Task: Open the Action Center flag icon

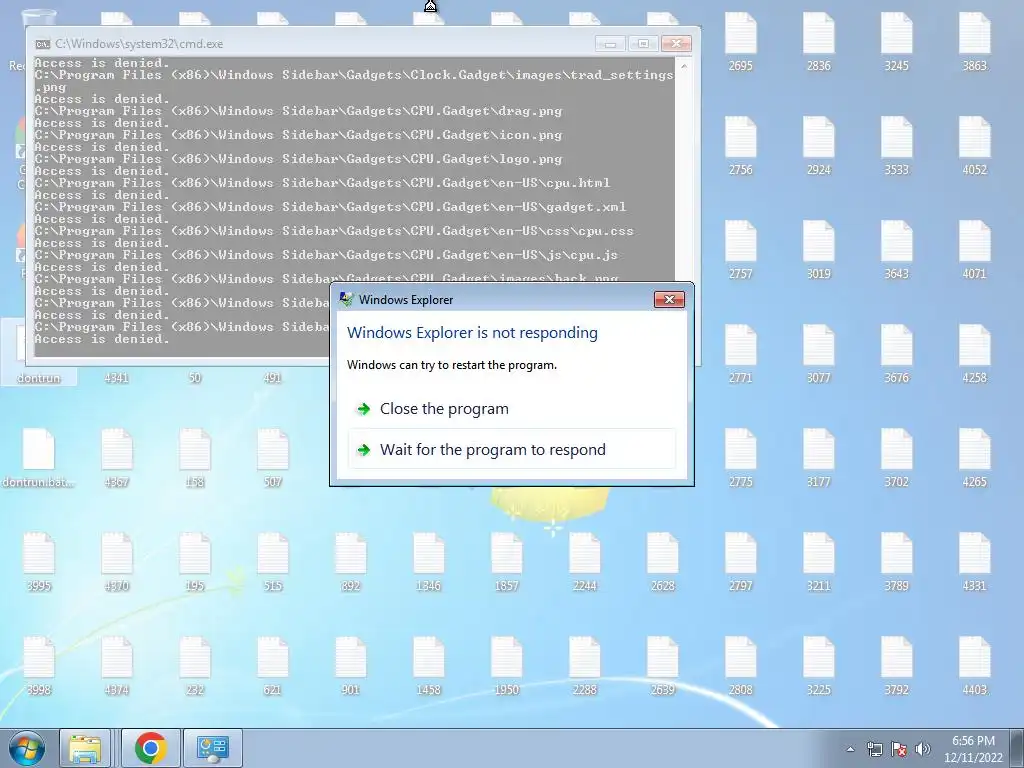Action: pos(899,749)
